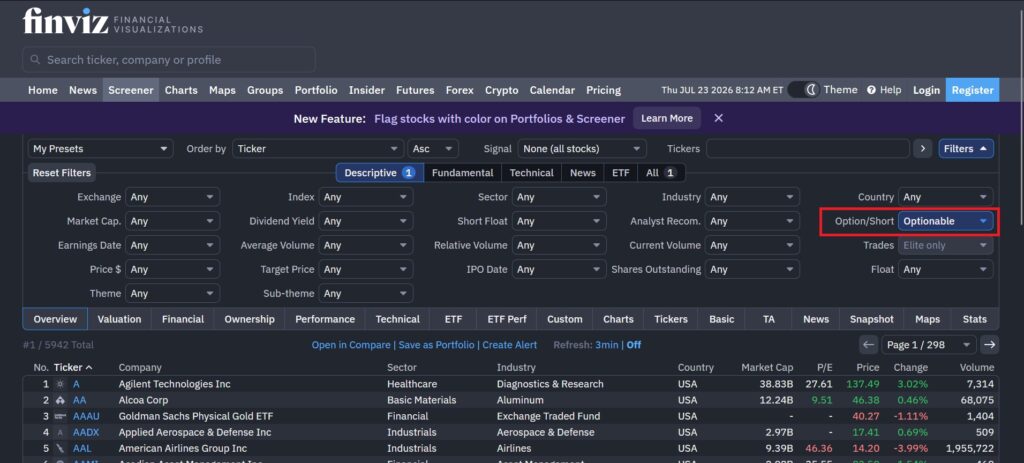Screen dimensions: 1024x463
Task: Click the Learn More button
Action: 667,118
